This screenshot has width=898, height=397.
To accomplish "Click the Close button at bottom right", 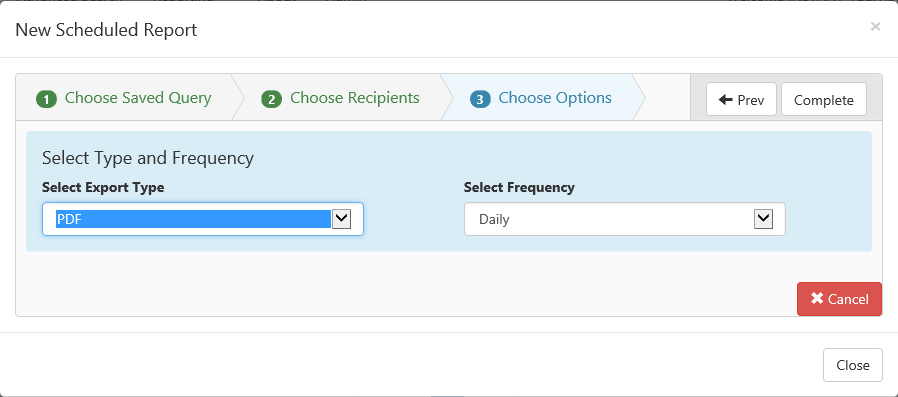I will pos(853,365).
